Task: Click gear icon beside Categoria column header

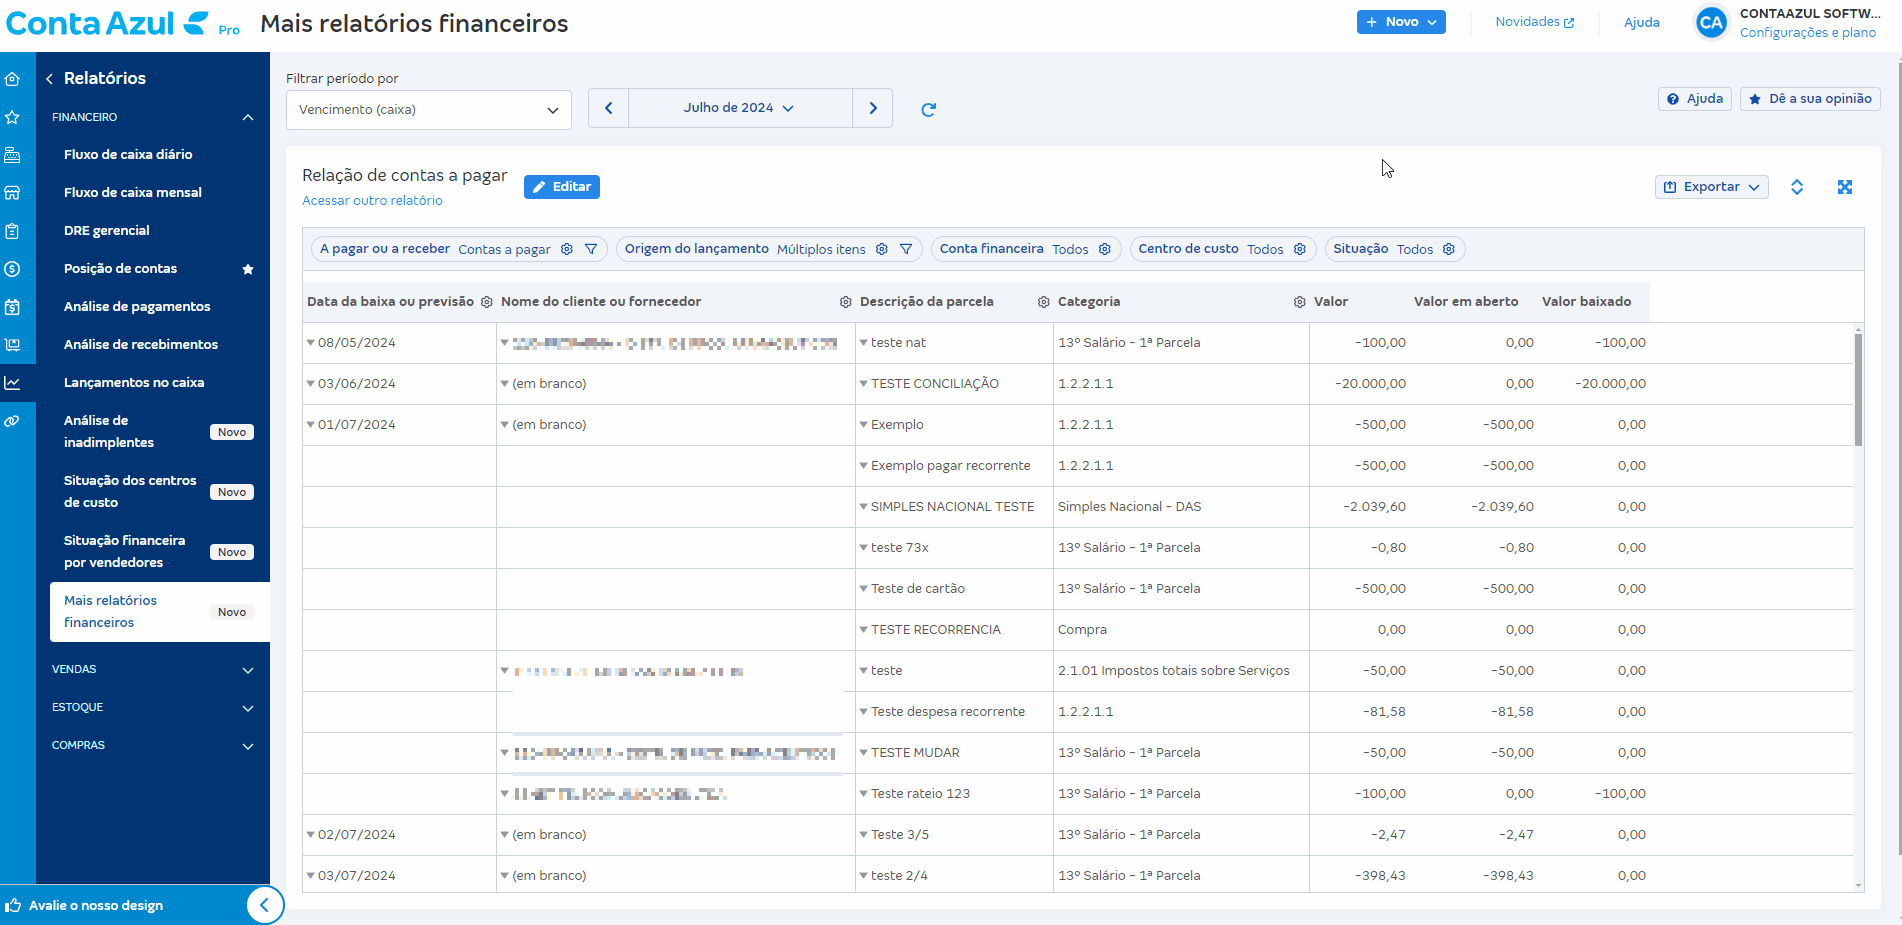Action: [1299, 302]
